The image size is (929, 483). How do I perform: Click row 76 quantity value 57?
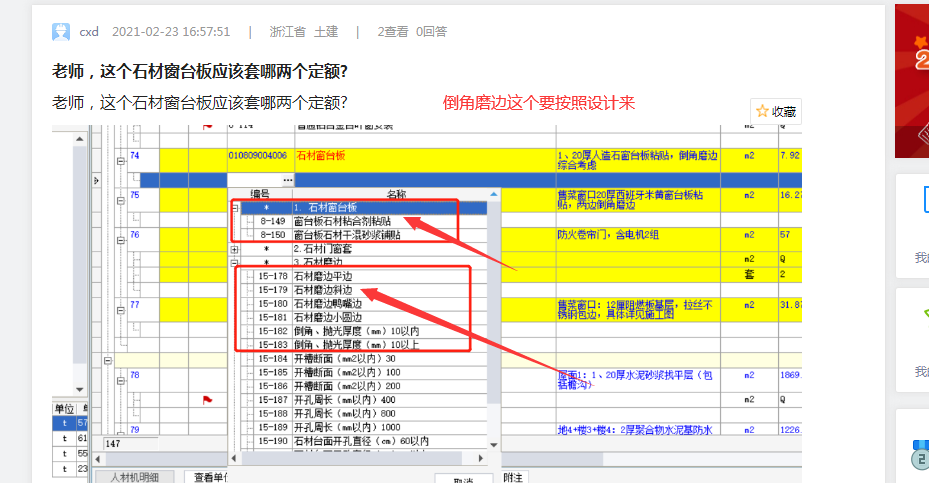(x=785, y=235)
